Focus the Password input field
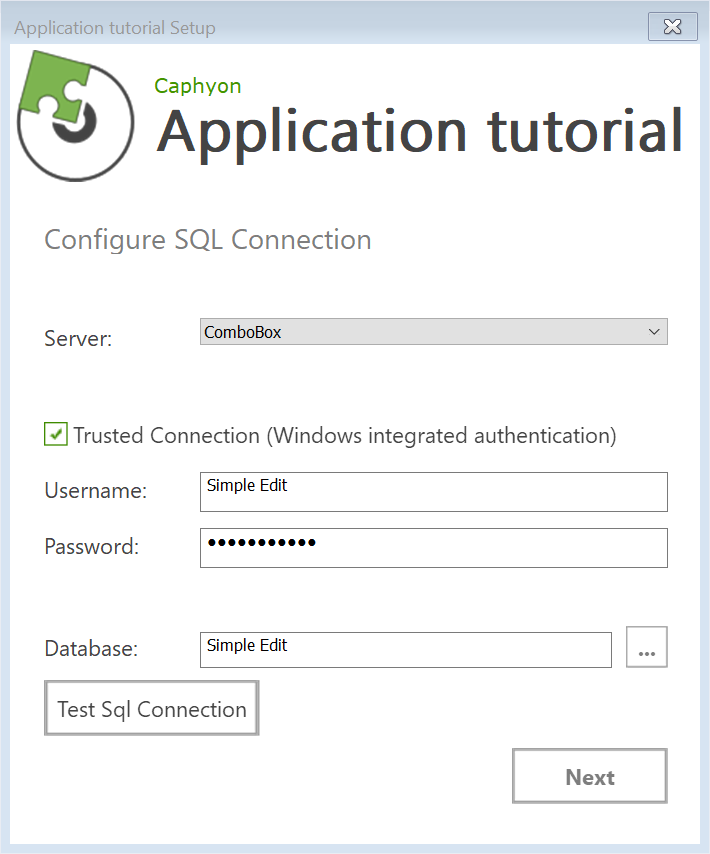Image resolution: width=710 pixels, height=854 pixels. (x=433, y=548)
